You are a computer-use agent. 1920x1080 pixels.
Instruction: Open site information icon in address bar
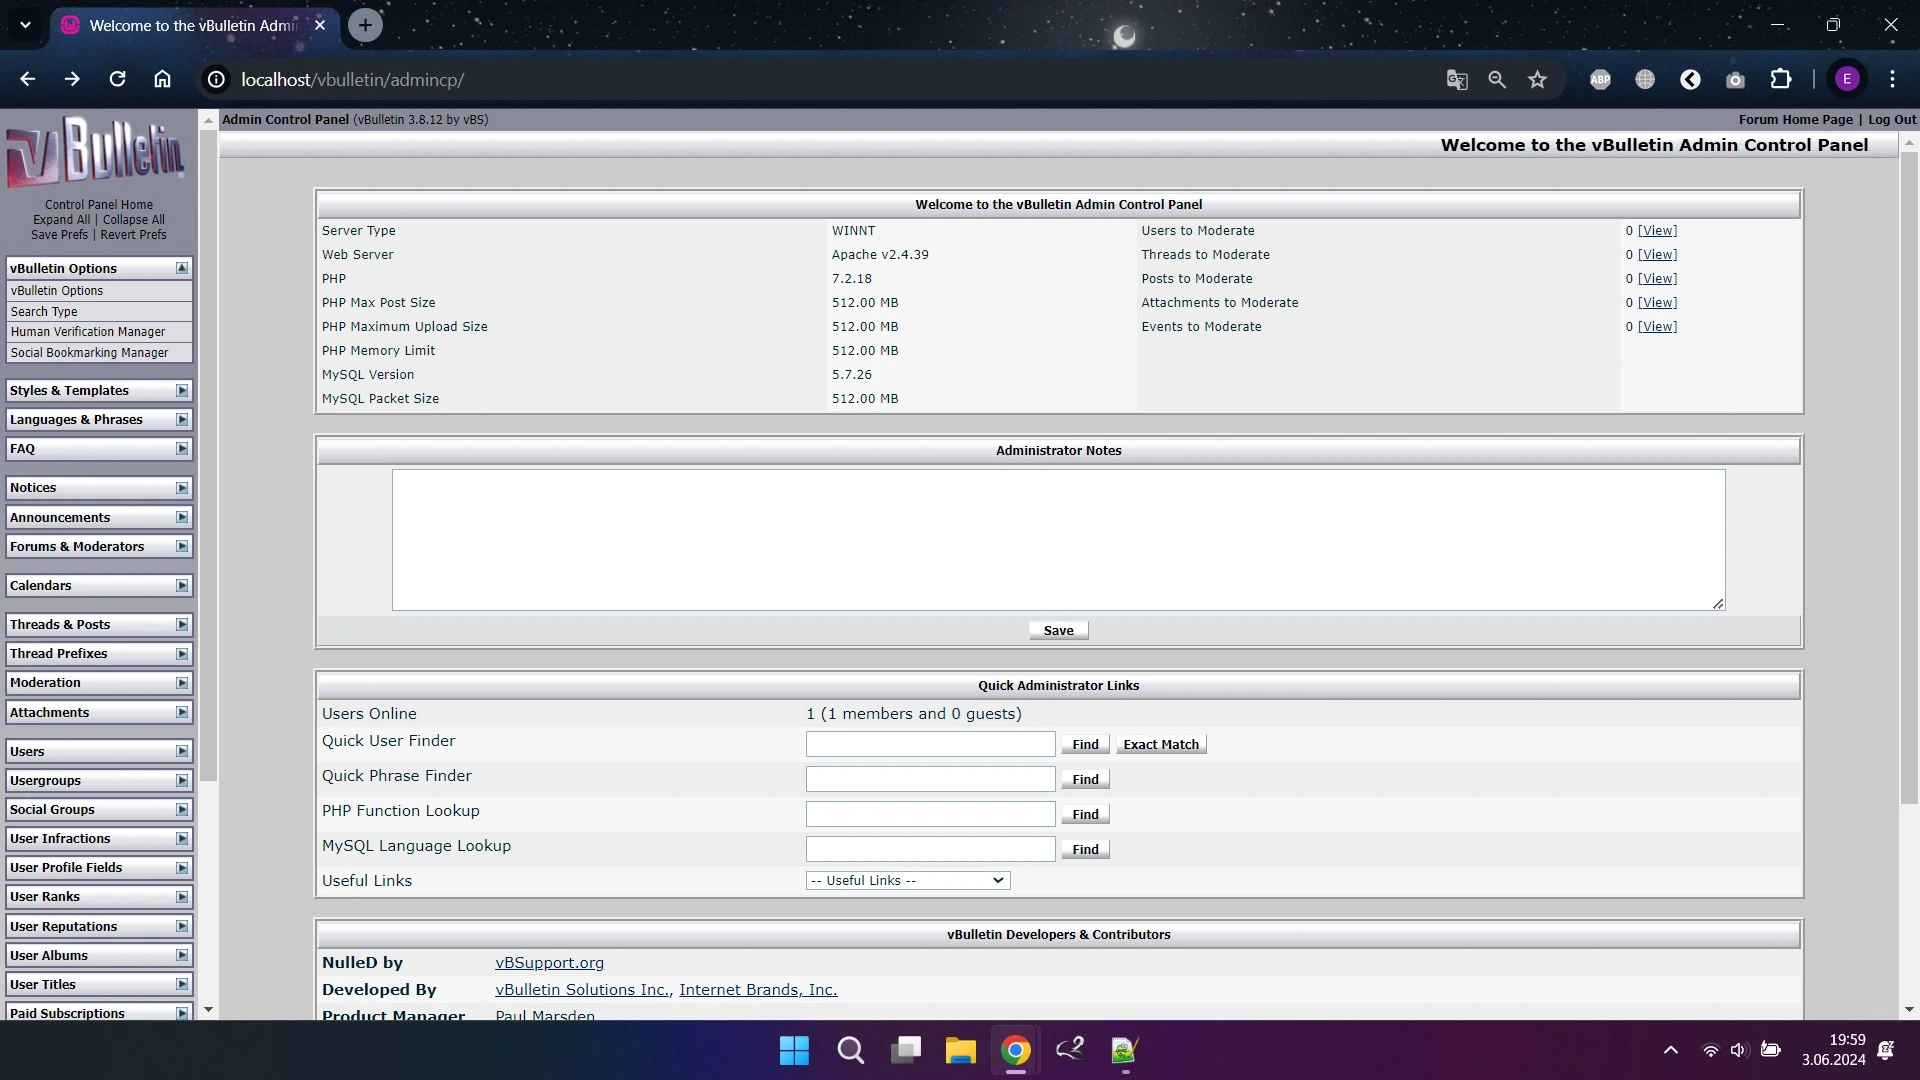(x=216, y=79)
